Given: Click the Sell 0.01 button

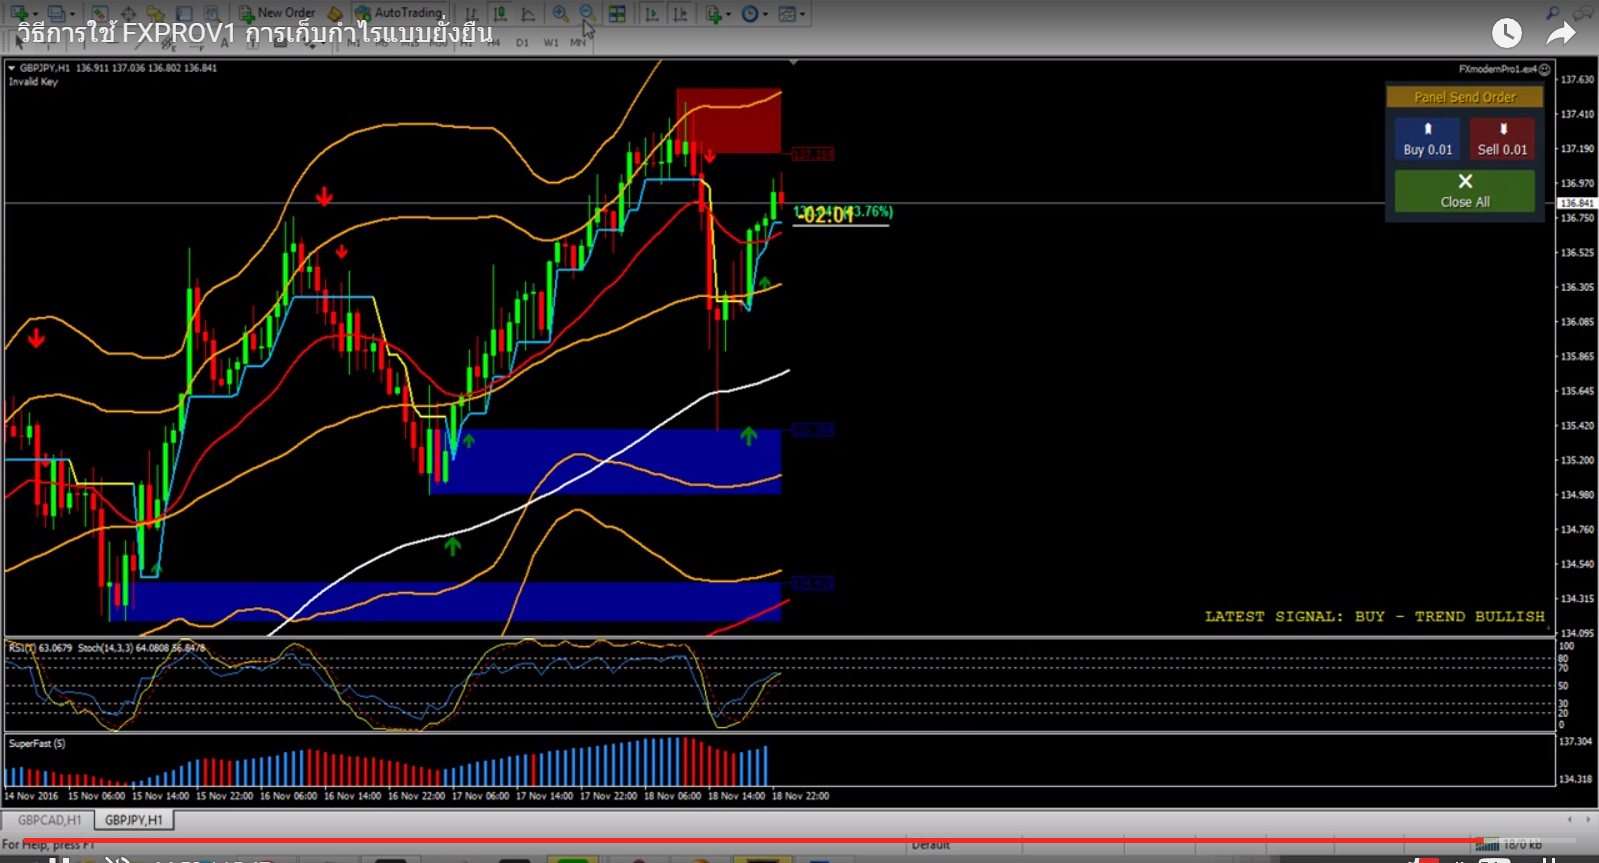Looking at the screenshot, I should (1502, 139).
